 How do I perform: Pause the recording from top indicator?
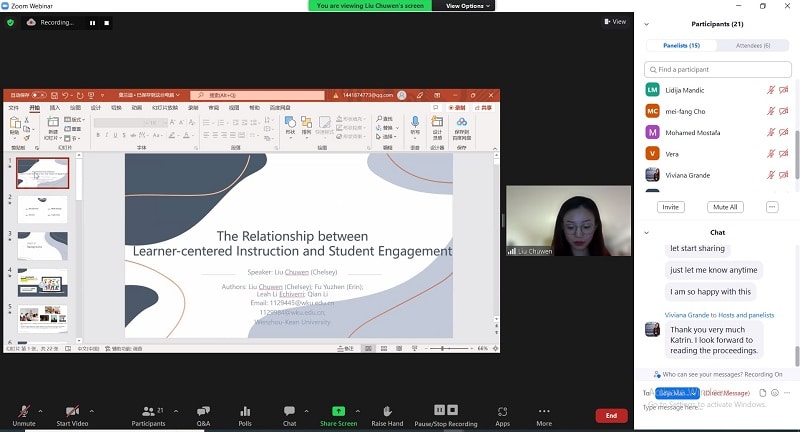(93, 22)
